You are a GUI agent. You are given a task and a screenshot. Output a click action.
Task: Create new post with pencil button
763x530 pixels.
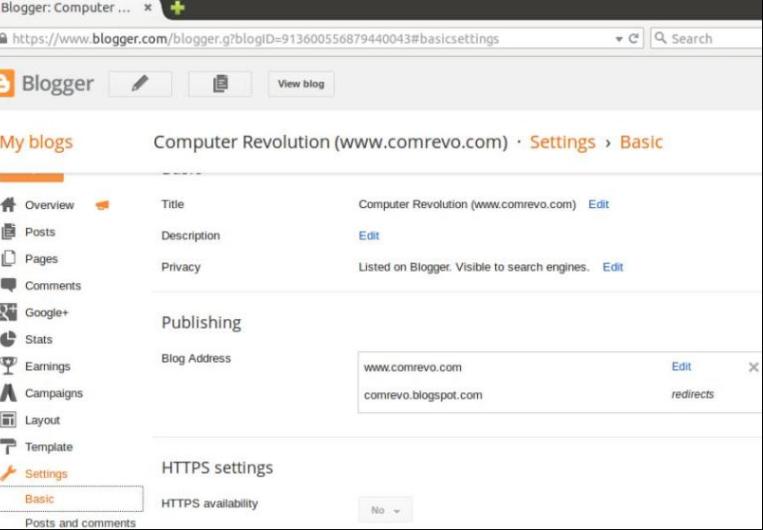[x=140, y=84]
